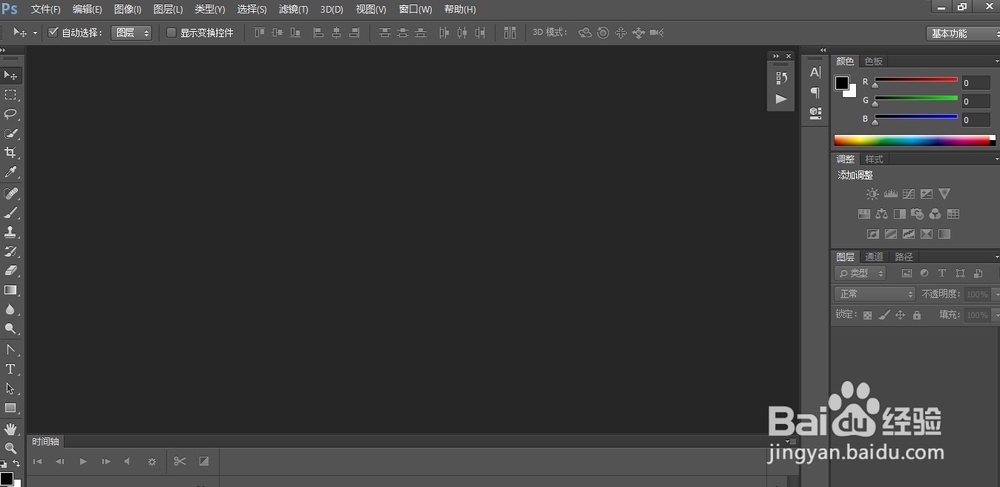
Task: Mute audio playback in timeline
Action: coord(127,462)
